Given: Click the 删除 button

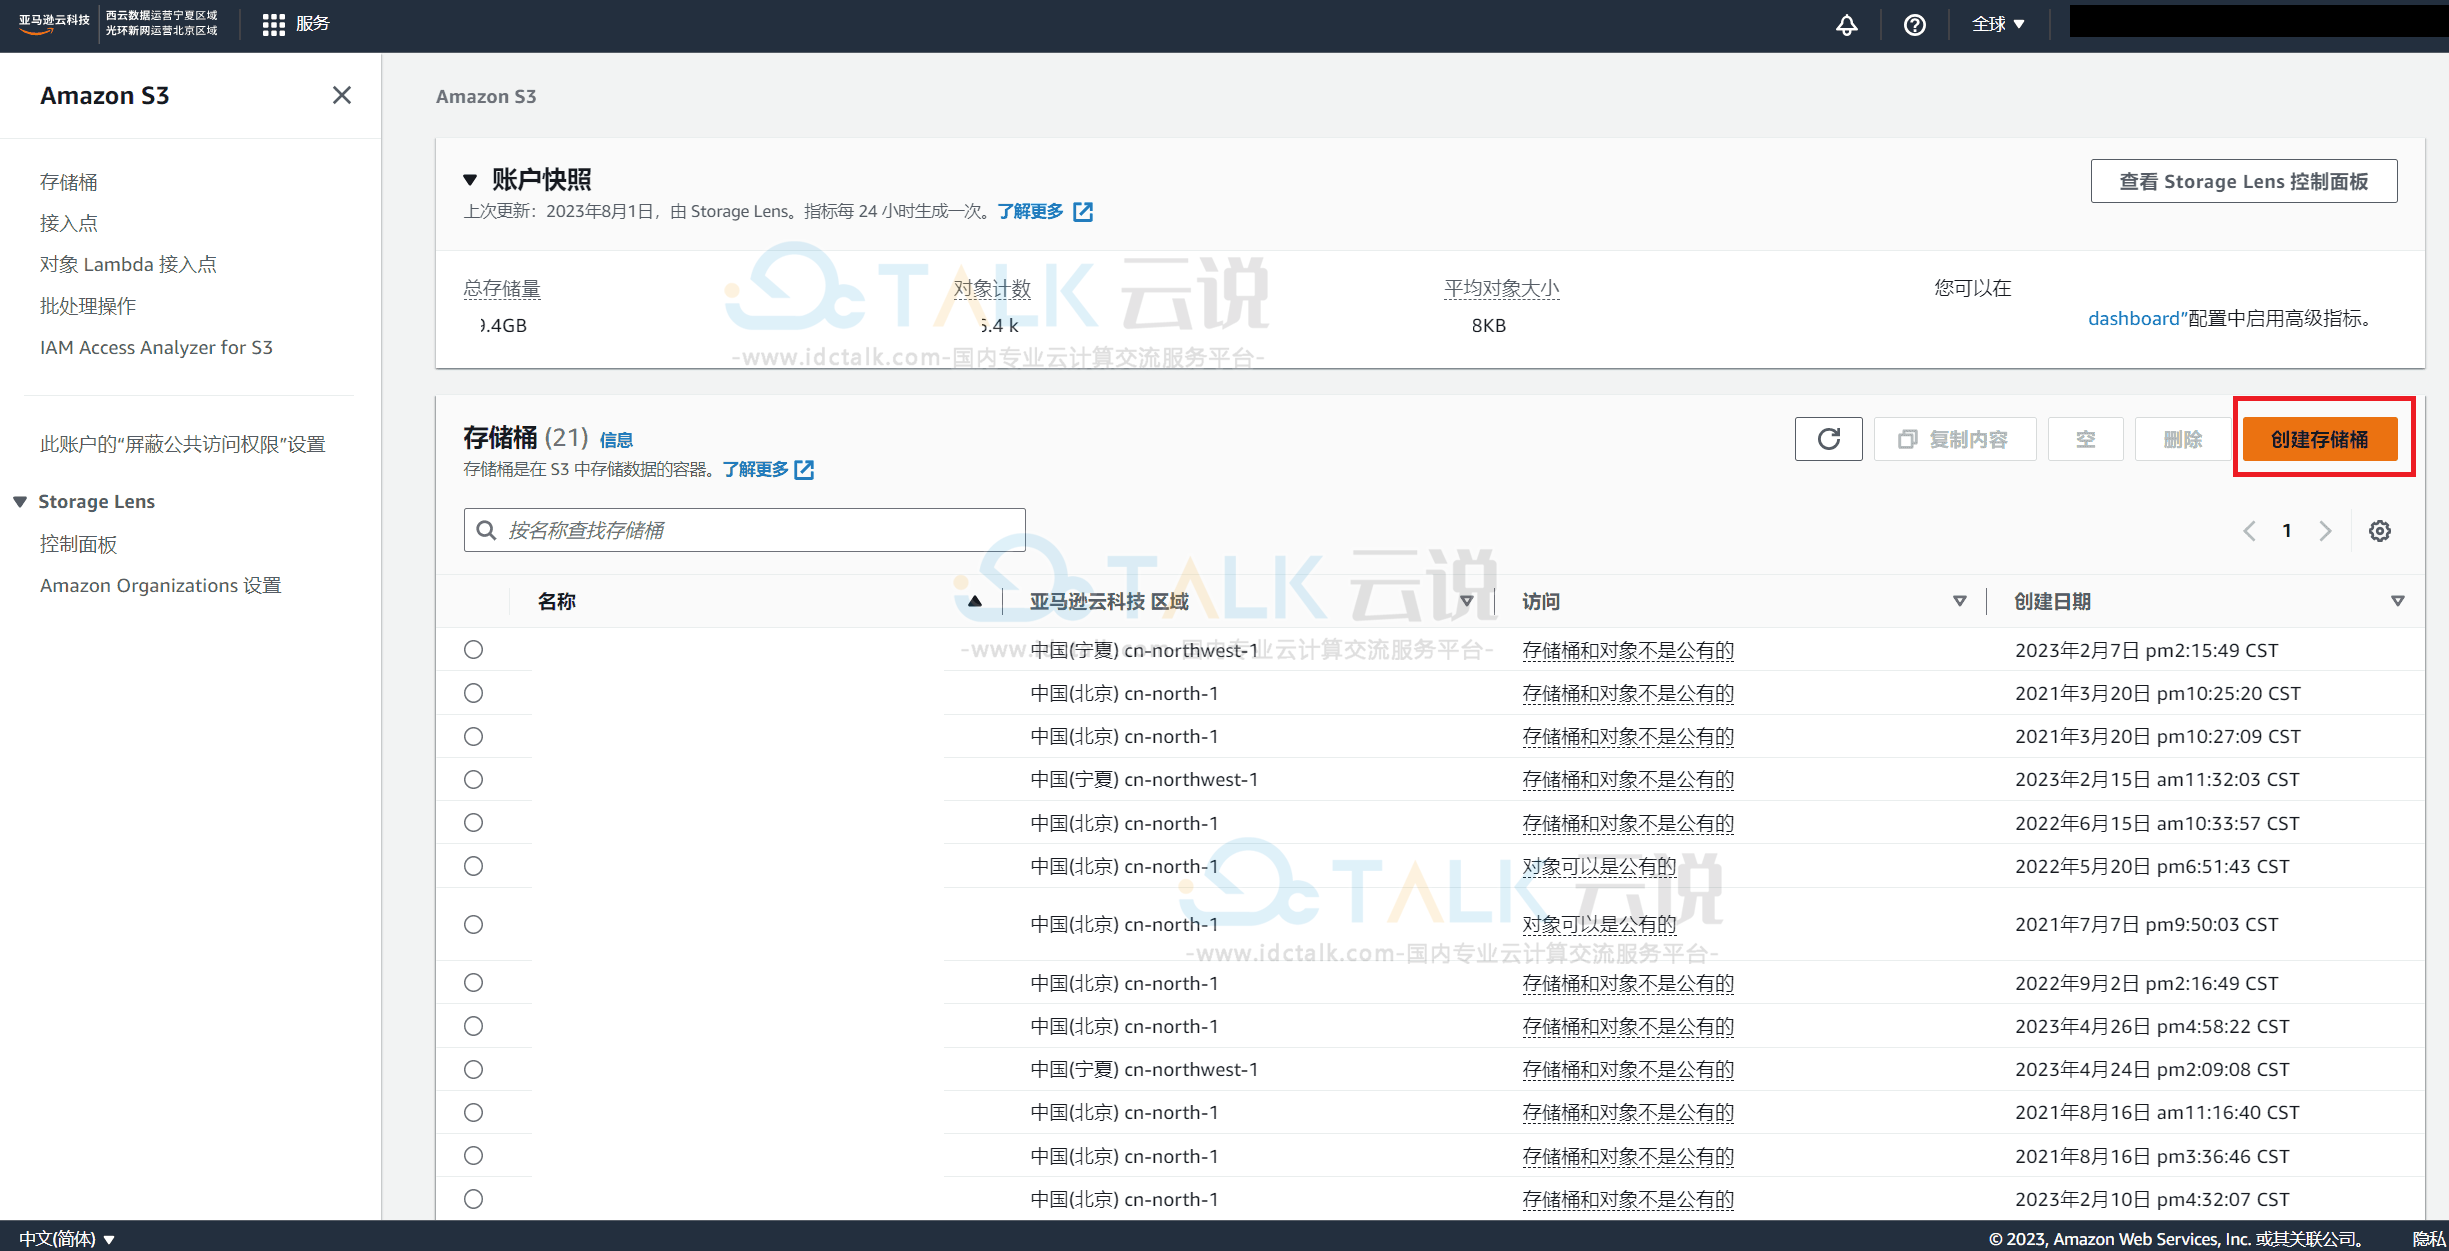Looking at the screenshot, I should [x=2182, y=439].
